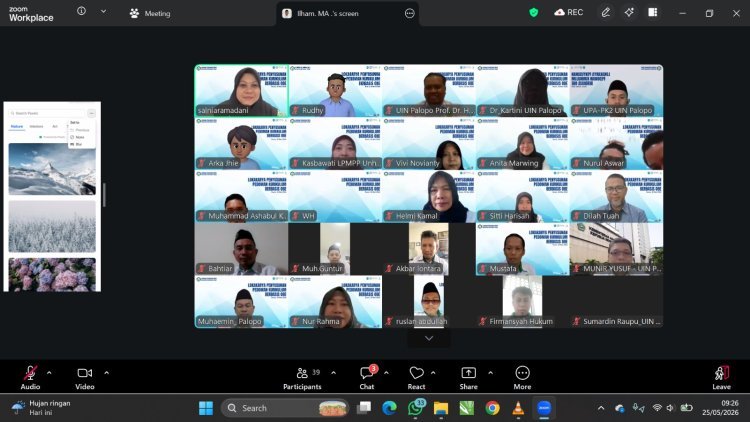Expand the caret next to React
750x422 pixels.
(x=433, y=373)
